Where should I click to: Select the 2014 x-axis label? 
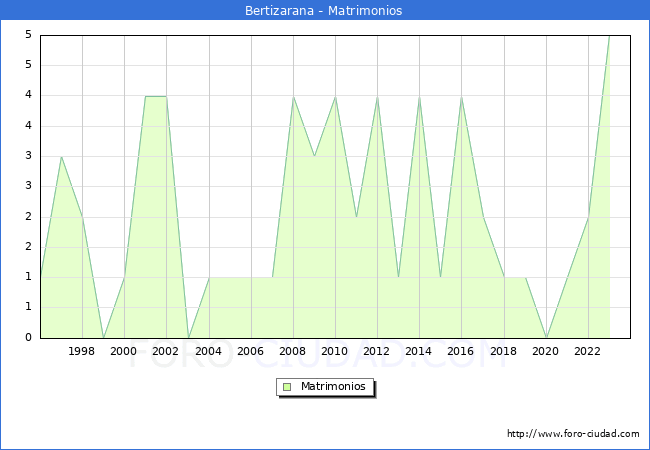click(419, 351)
